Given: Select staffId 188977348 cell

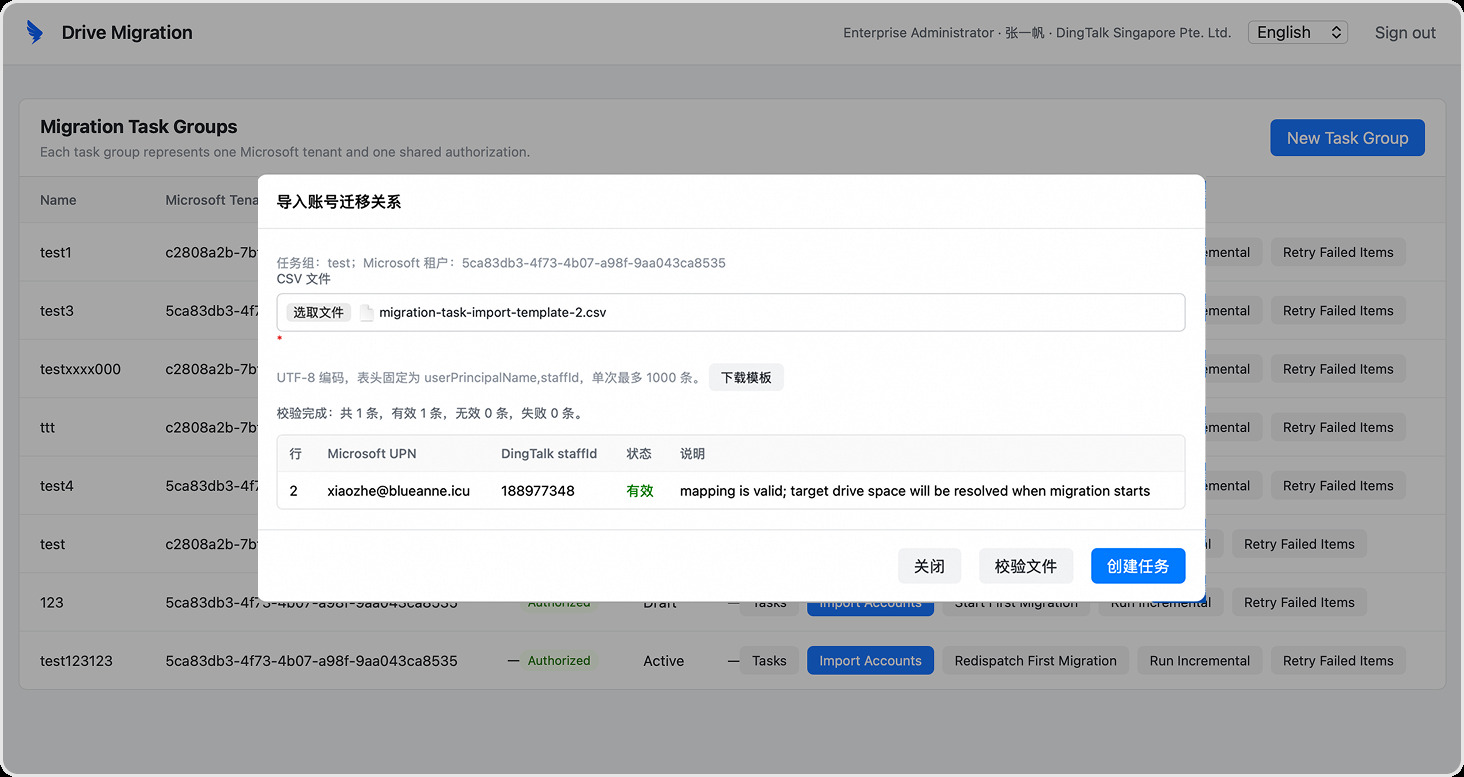Looking at the screenshot, I should point(537,491).
